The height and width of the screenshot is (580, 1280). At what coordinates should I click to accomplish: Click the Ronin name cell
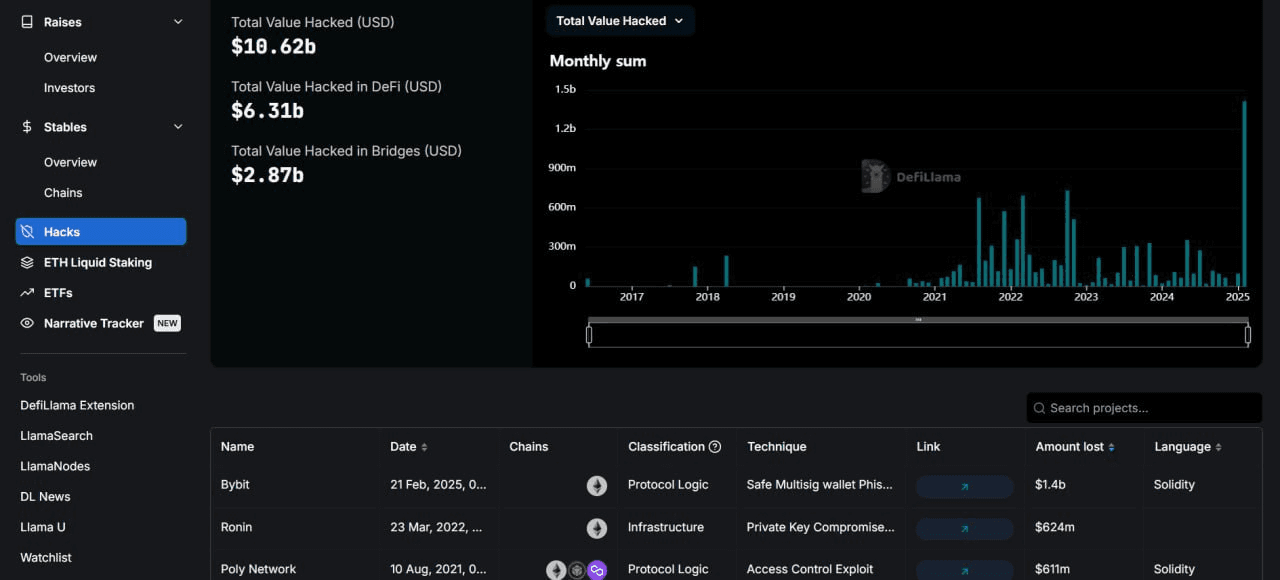tap(236, 527)
